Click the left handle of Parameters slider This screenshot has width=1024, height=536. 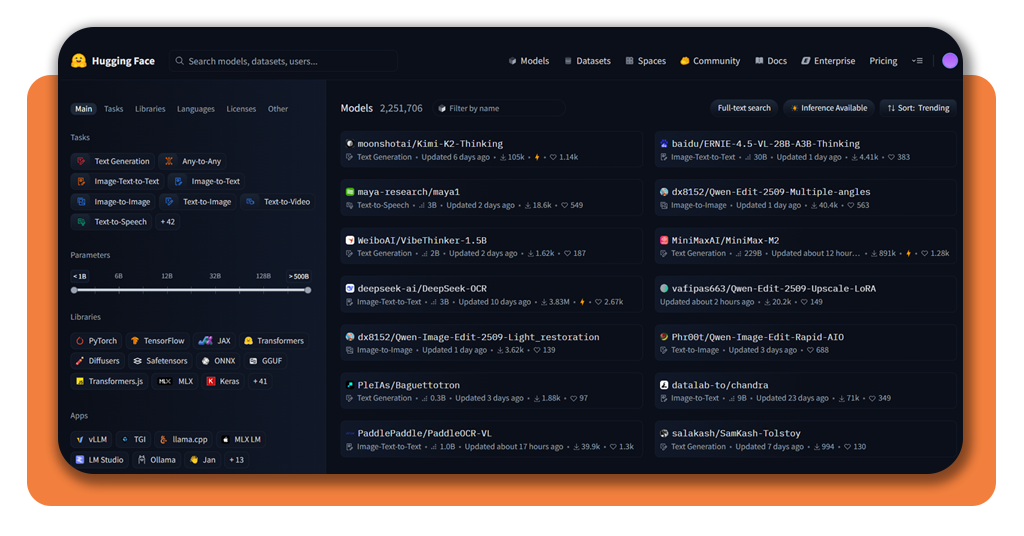click(x=74, y=290)
